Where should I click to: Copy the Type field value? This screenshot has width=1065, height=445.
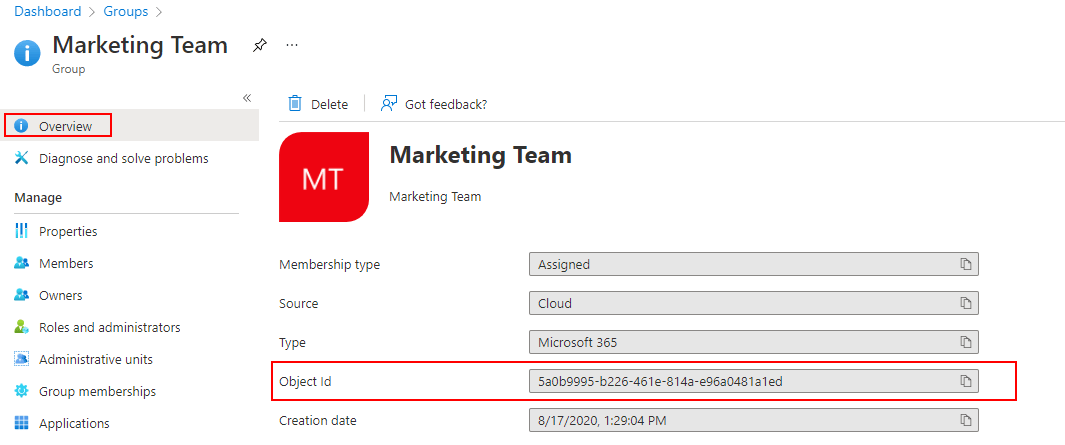coord(965,342)
